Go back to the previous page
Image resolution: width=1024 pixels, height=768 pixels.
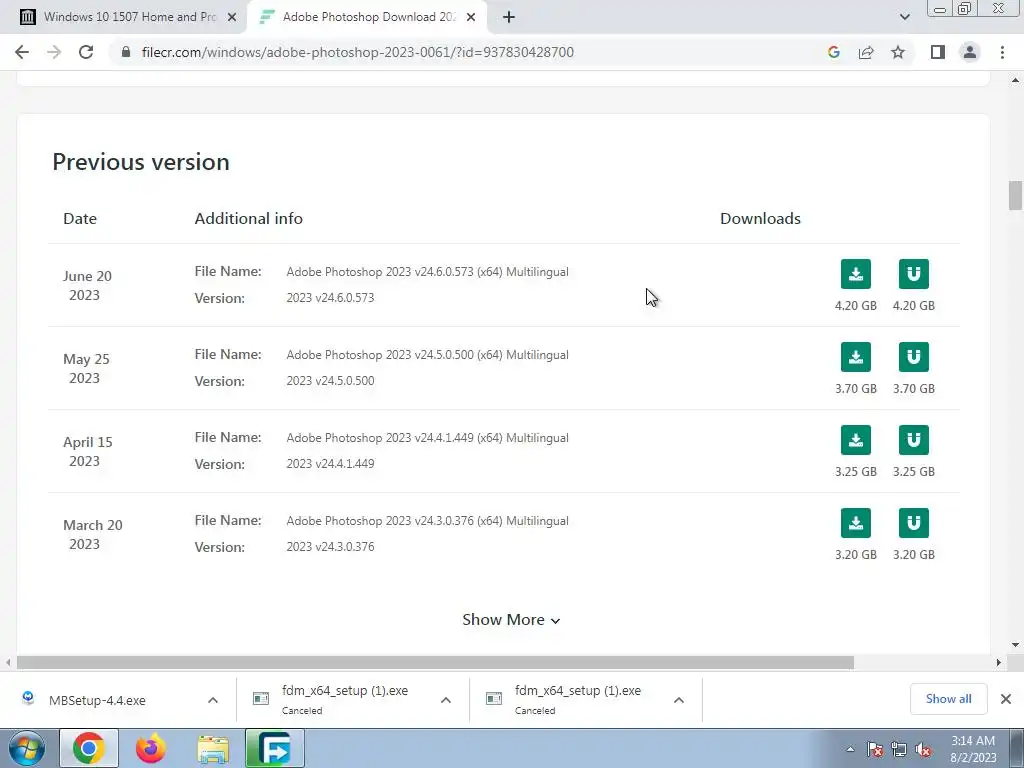[22, 52]
